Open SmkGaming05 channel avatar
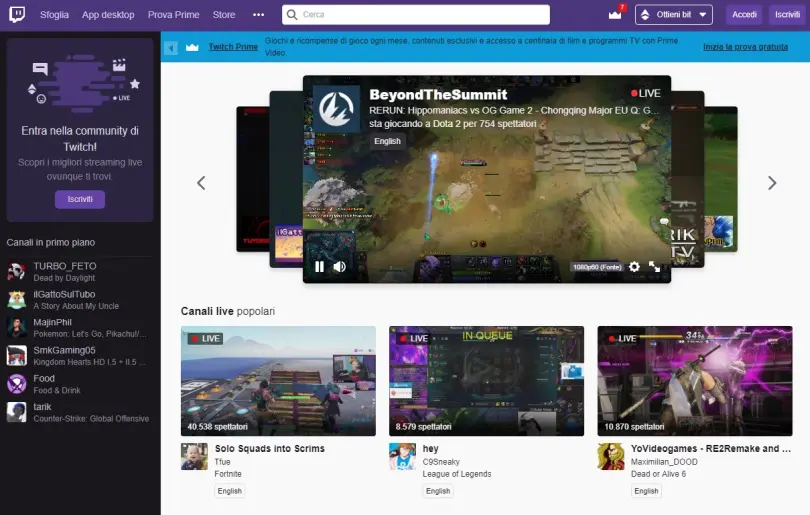 point(16,355)
